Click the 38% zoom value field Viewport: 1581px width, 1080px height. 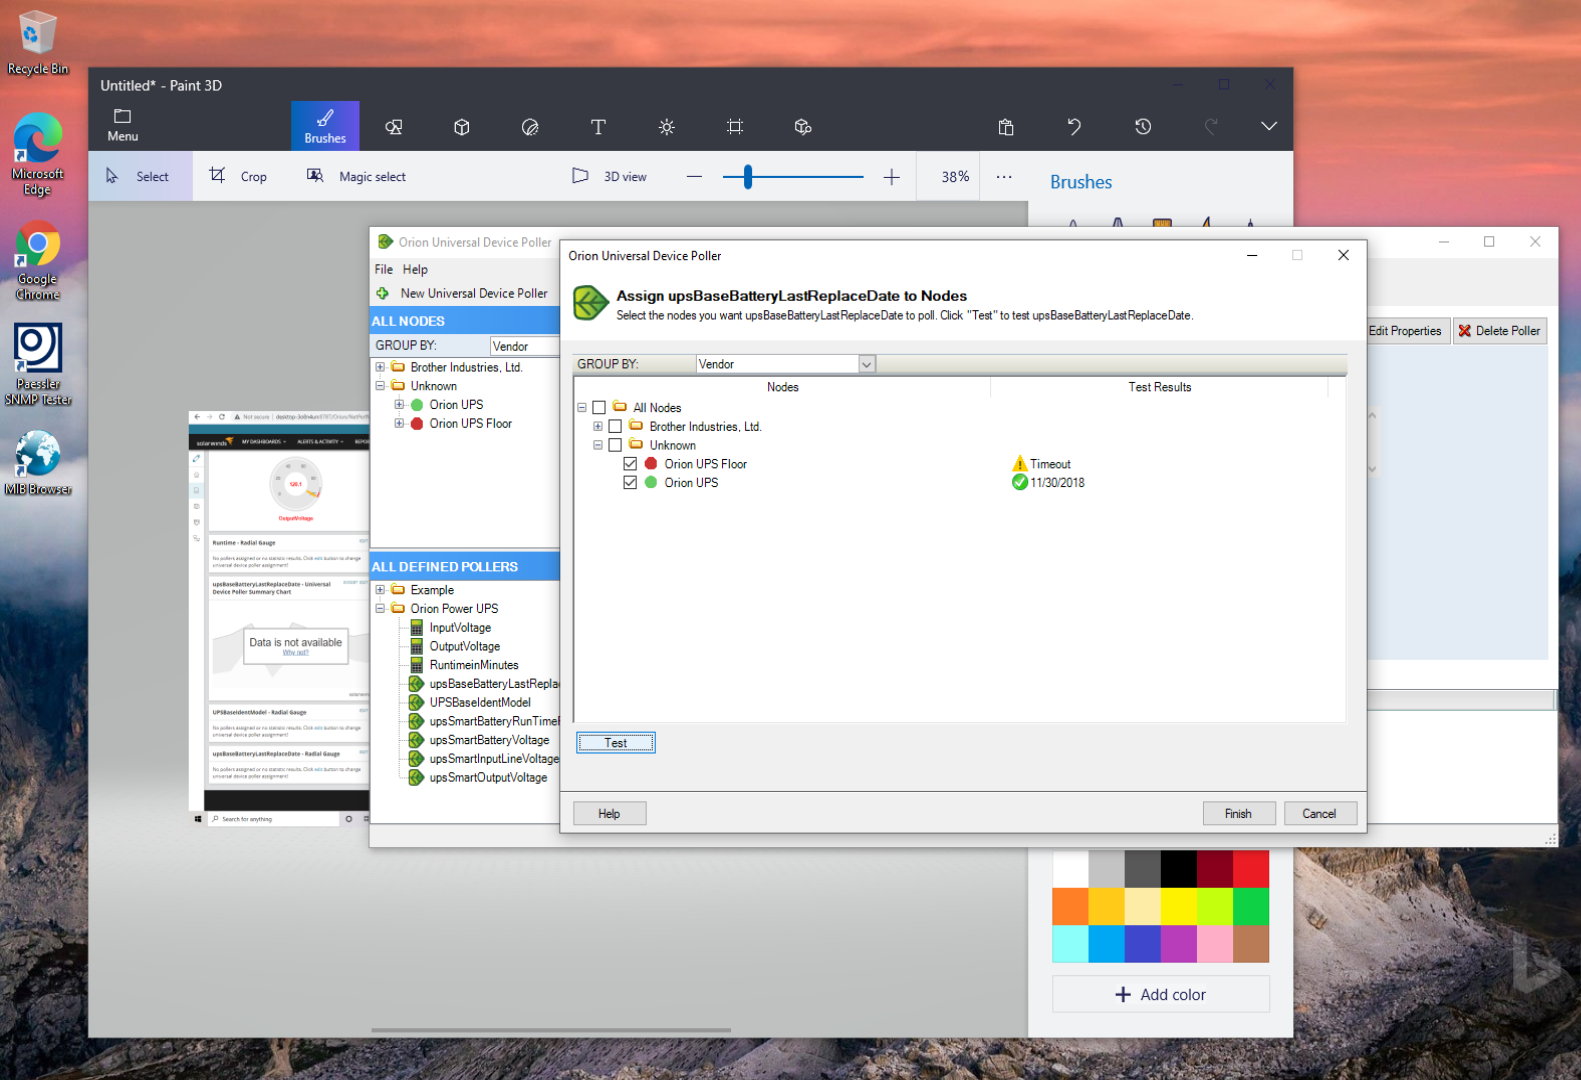point(955,177)
